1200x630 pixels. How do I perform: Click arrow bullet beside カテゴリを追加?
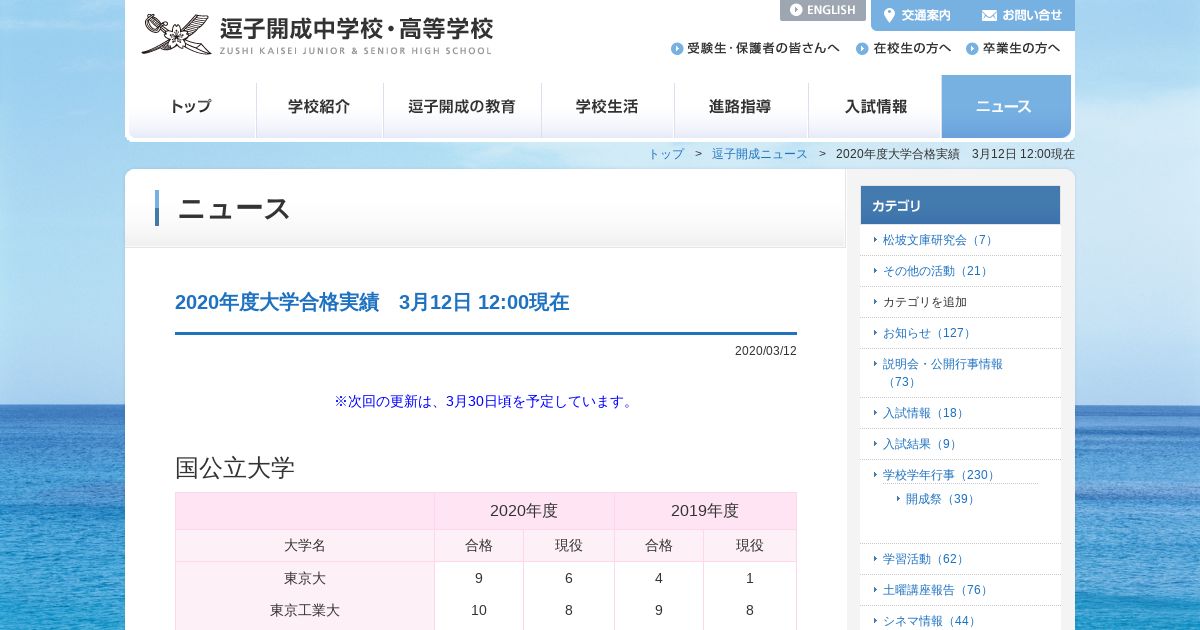point(875,302)
